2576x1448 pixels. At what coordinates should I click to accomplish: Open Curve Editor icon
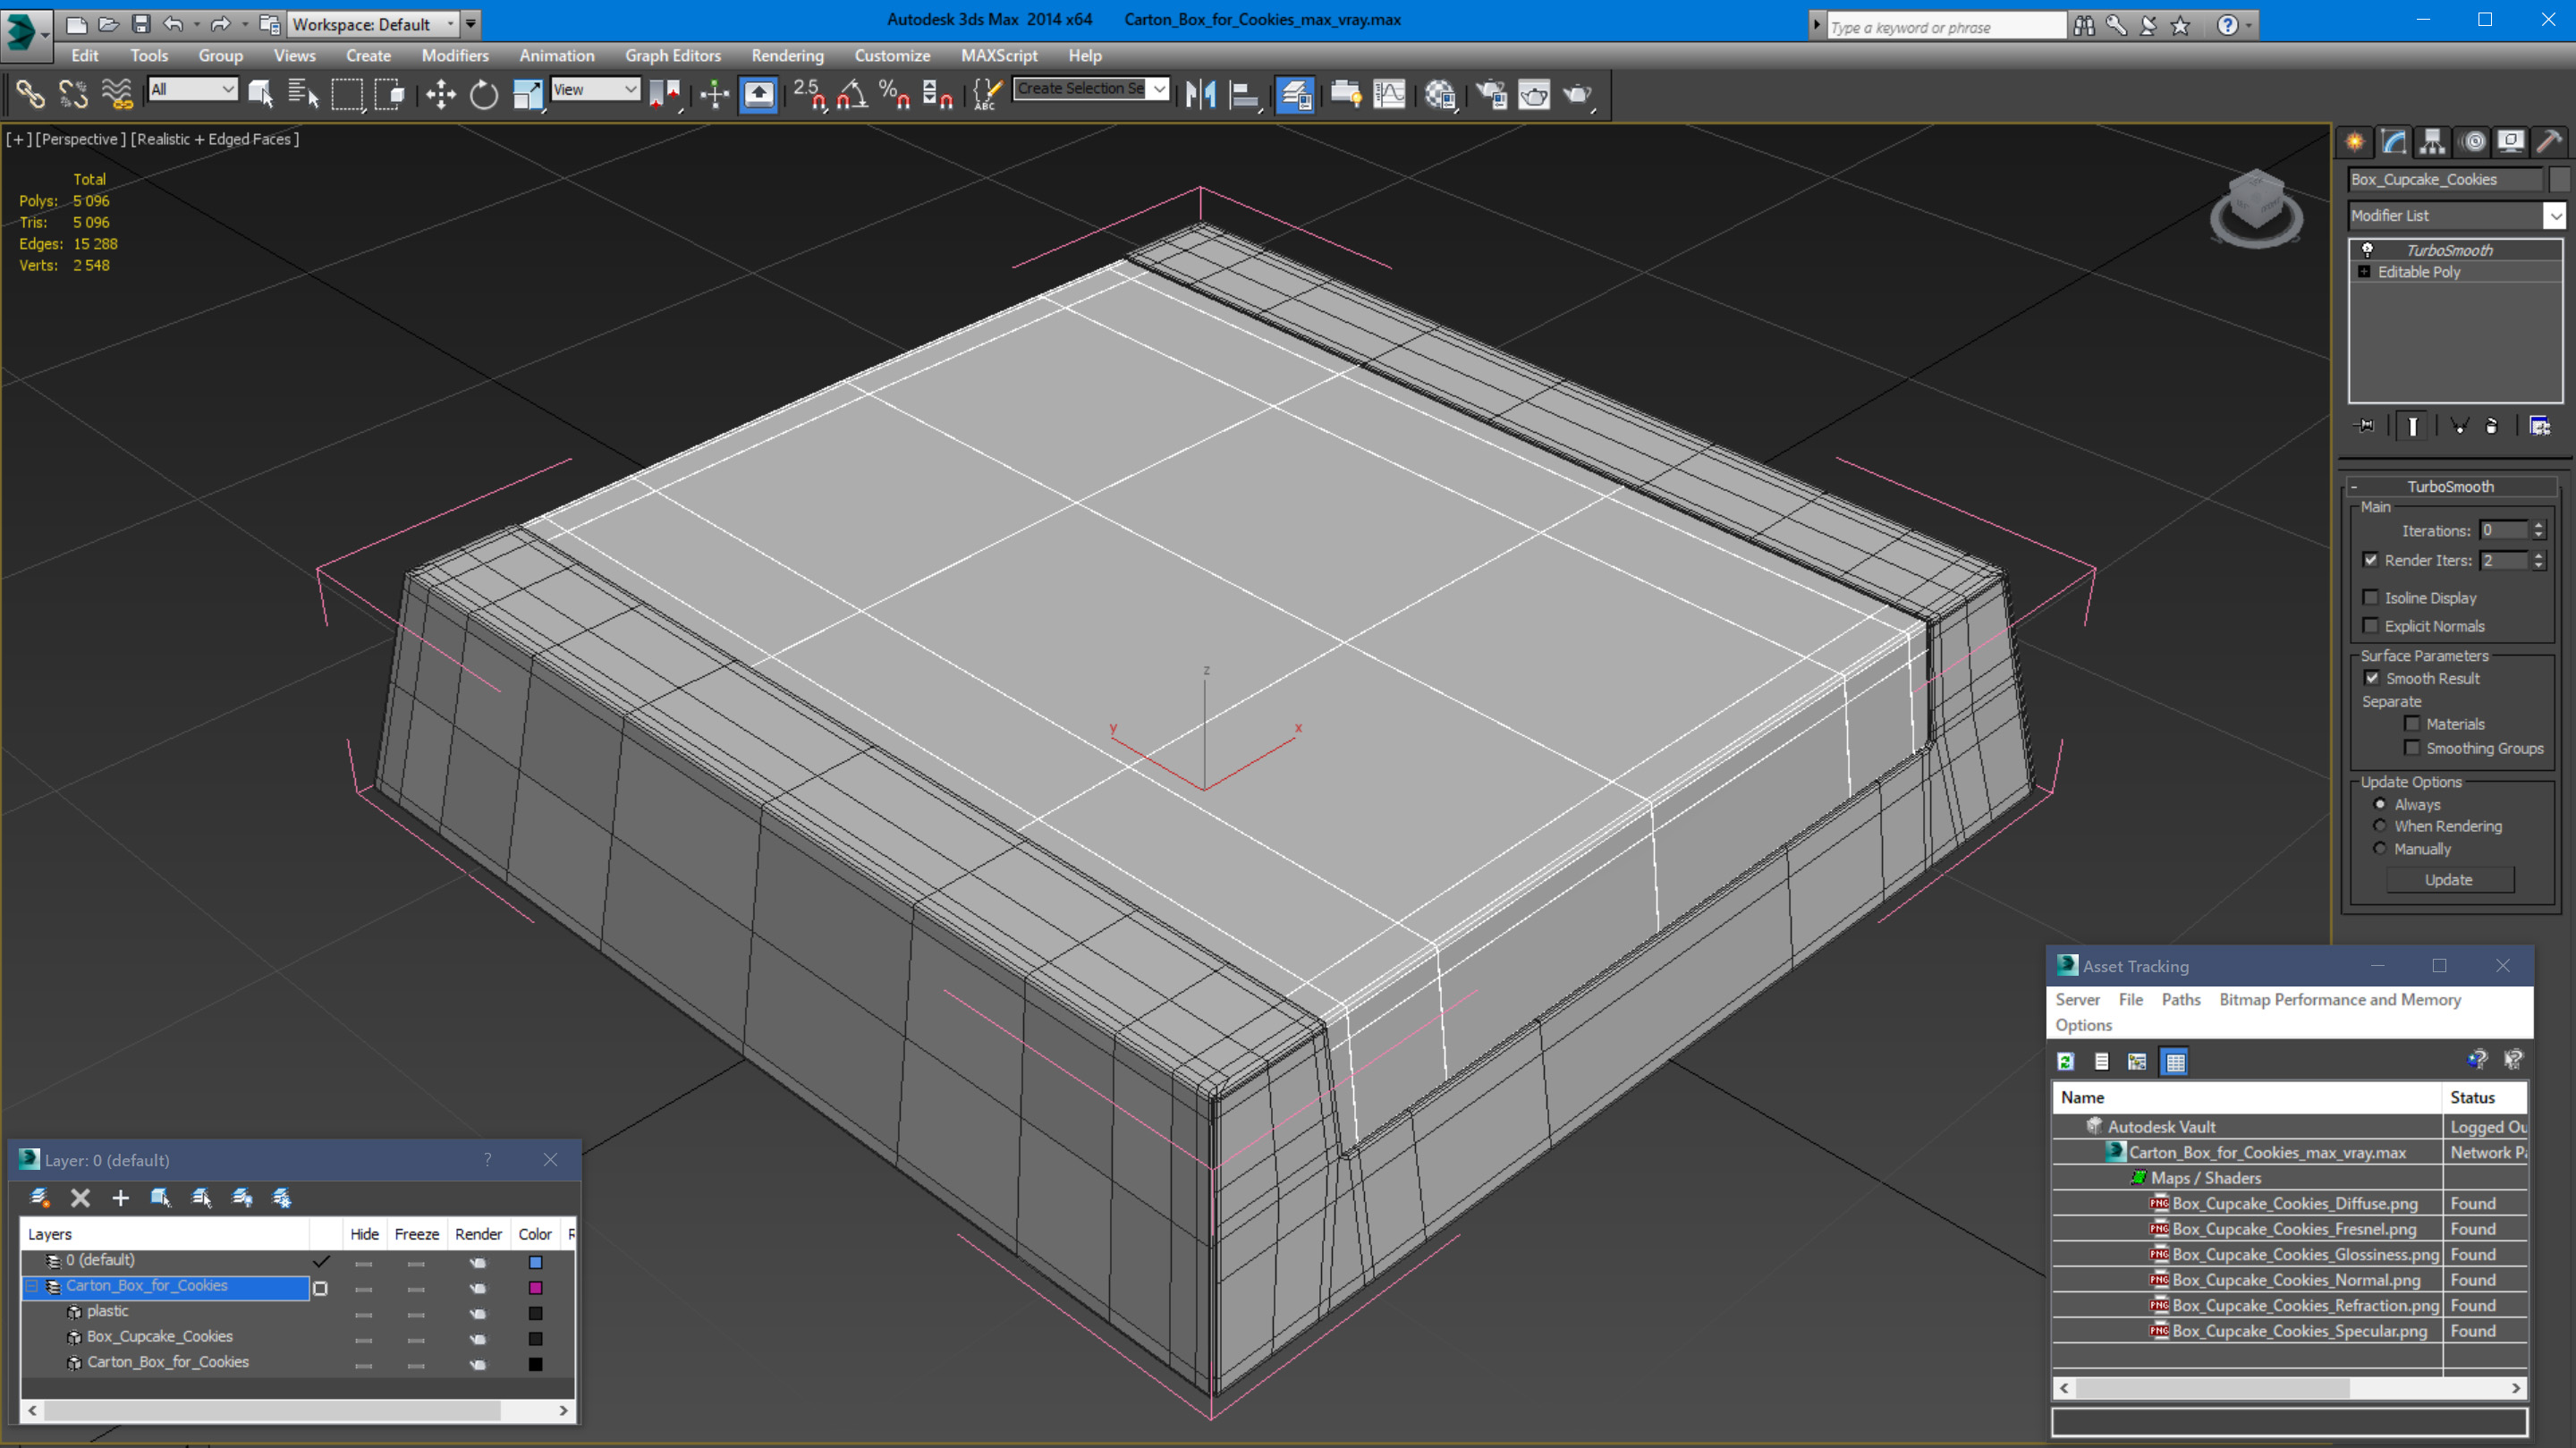tap(1389, 95)
